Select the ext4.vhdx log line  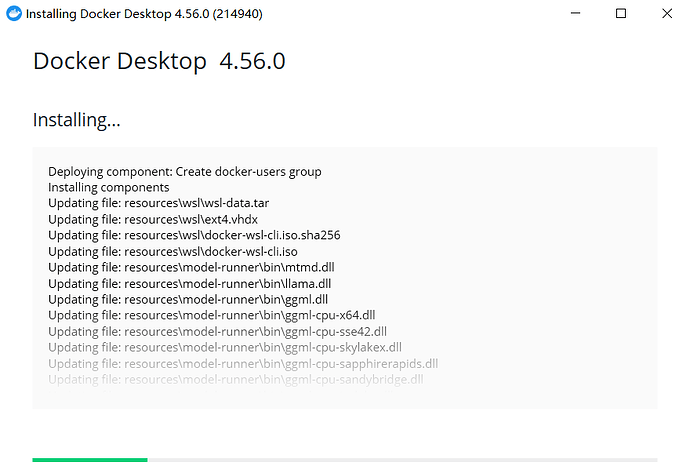pos(153,219)
